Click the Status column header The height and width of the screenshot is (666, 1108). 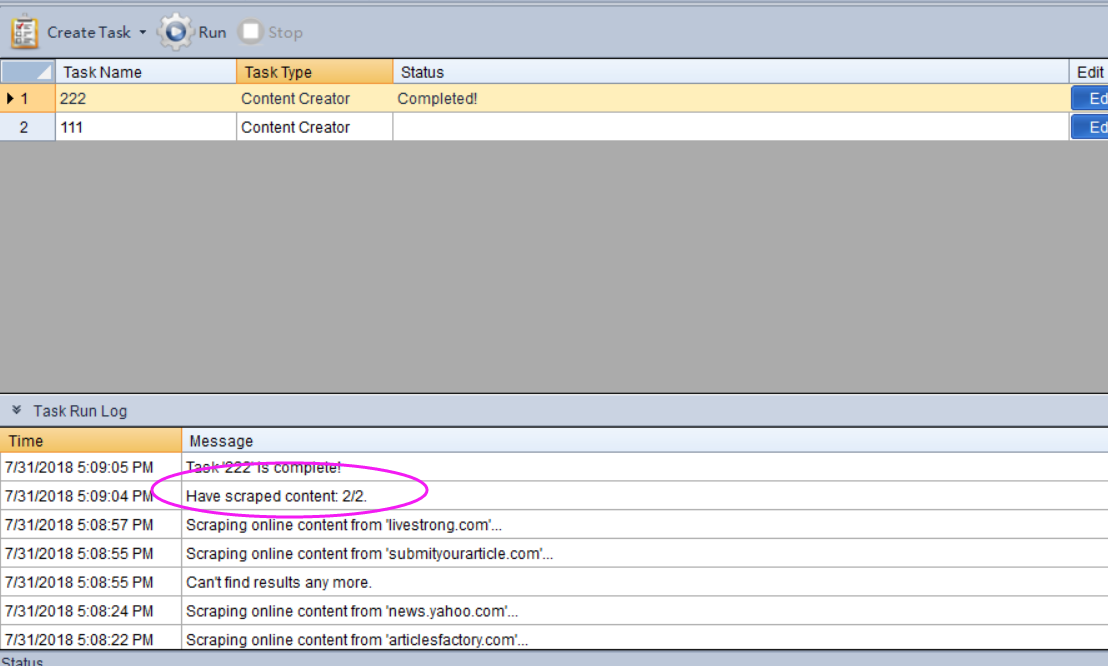(730, 72)
